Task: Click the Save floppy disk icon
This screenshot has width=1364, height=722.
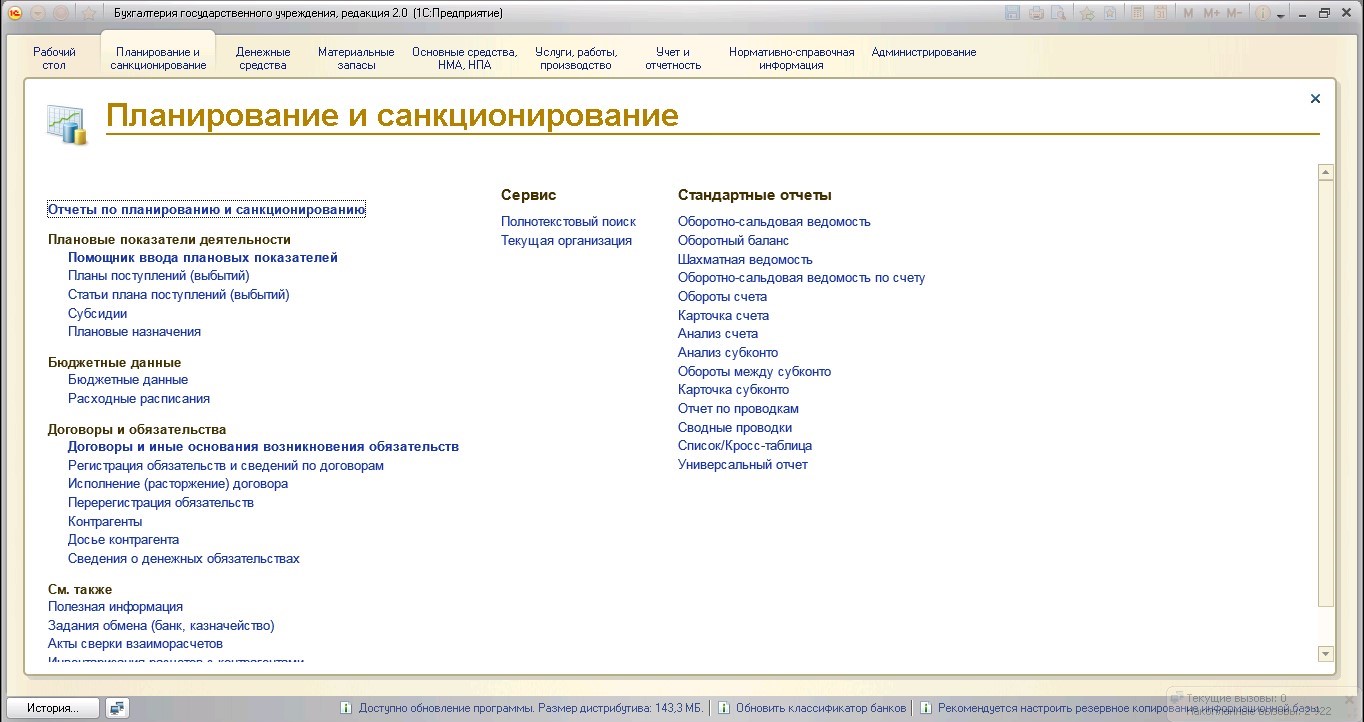Action: pyautogui.click(x=1012, y=13)
